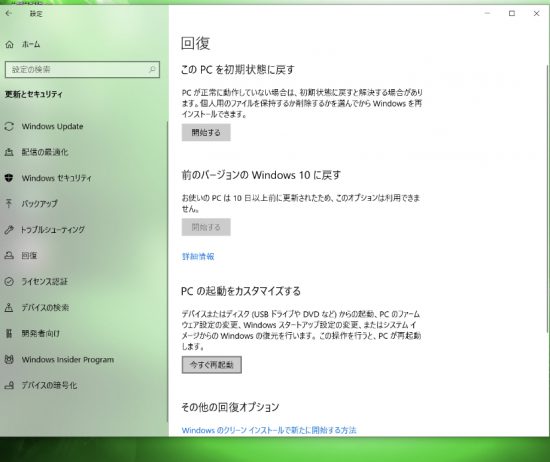Viewport: 550px width, 462px height.
Task: Select the デバイスの検索 icon
Action: [x=9, y=308]
